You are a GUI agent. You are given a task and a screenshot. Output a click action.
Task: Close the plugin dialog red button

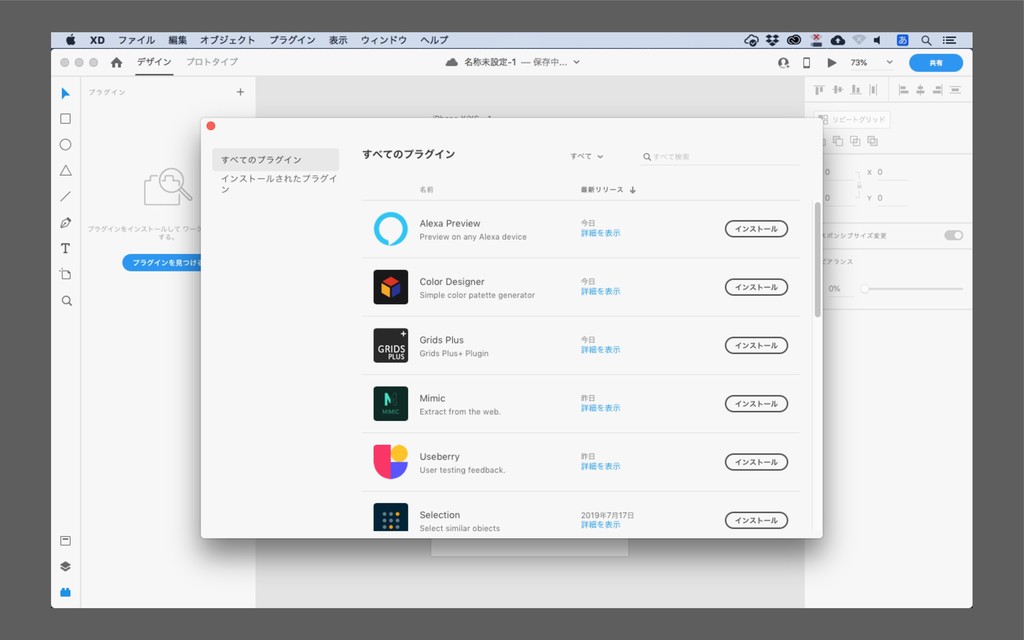coord(211,125)
